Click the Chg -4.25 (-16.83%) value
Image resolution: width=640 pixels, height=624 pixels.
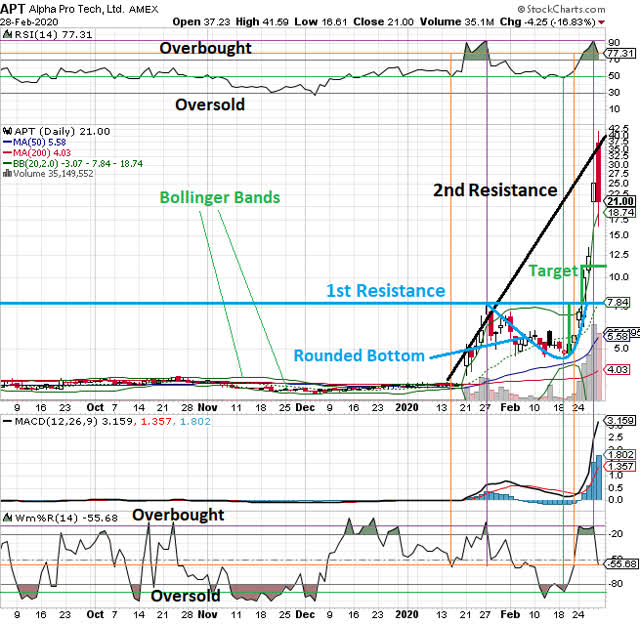pyautogui.click(x=548, y=22)
